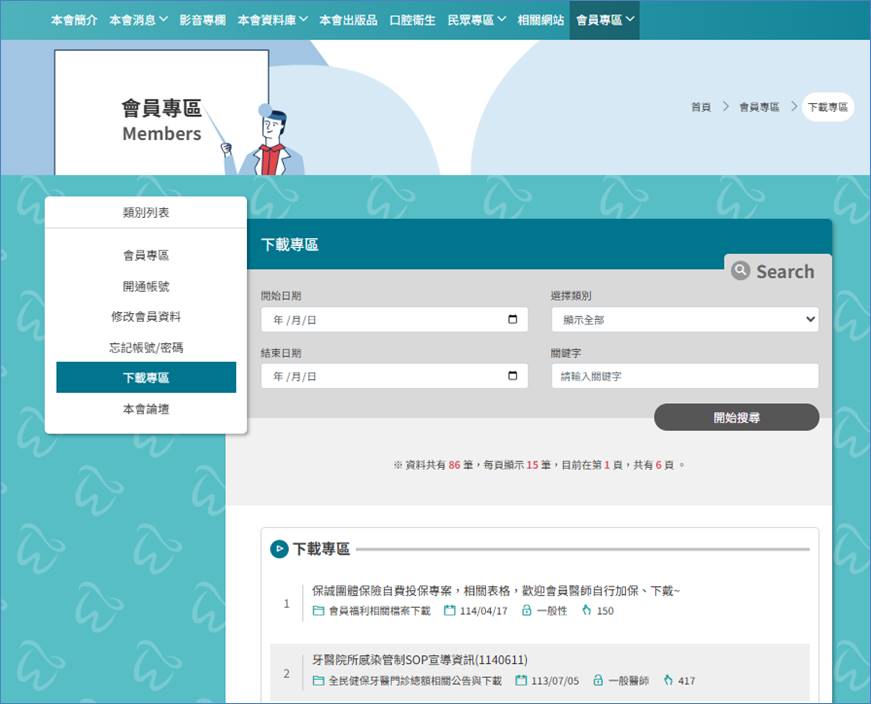Image resolution: width=871 pixels, height=704 pixels.
Task: Click the 會員專區 Members banner title
Action: click(162, 120)
